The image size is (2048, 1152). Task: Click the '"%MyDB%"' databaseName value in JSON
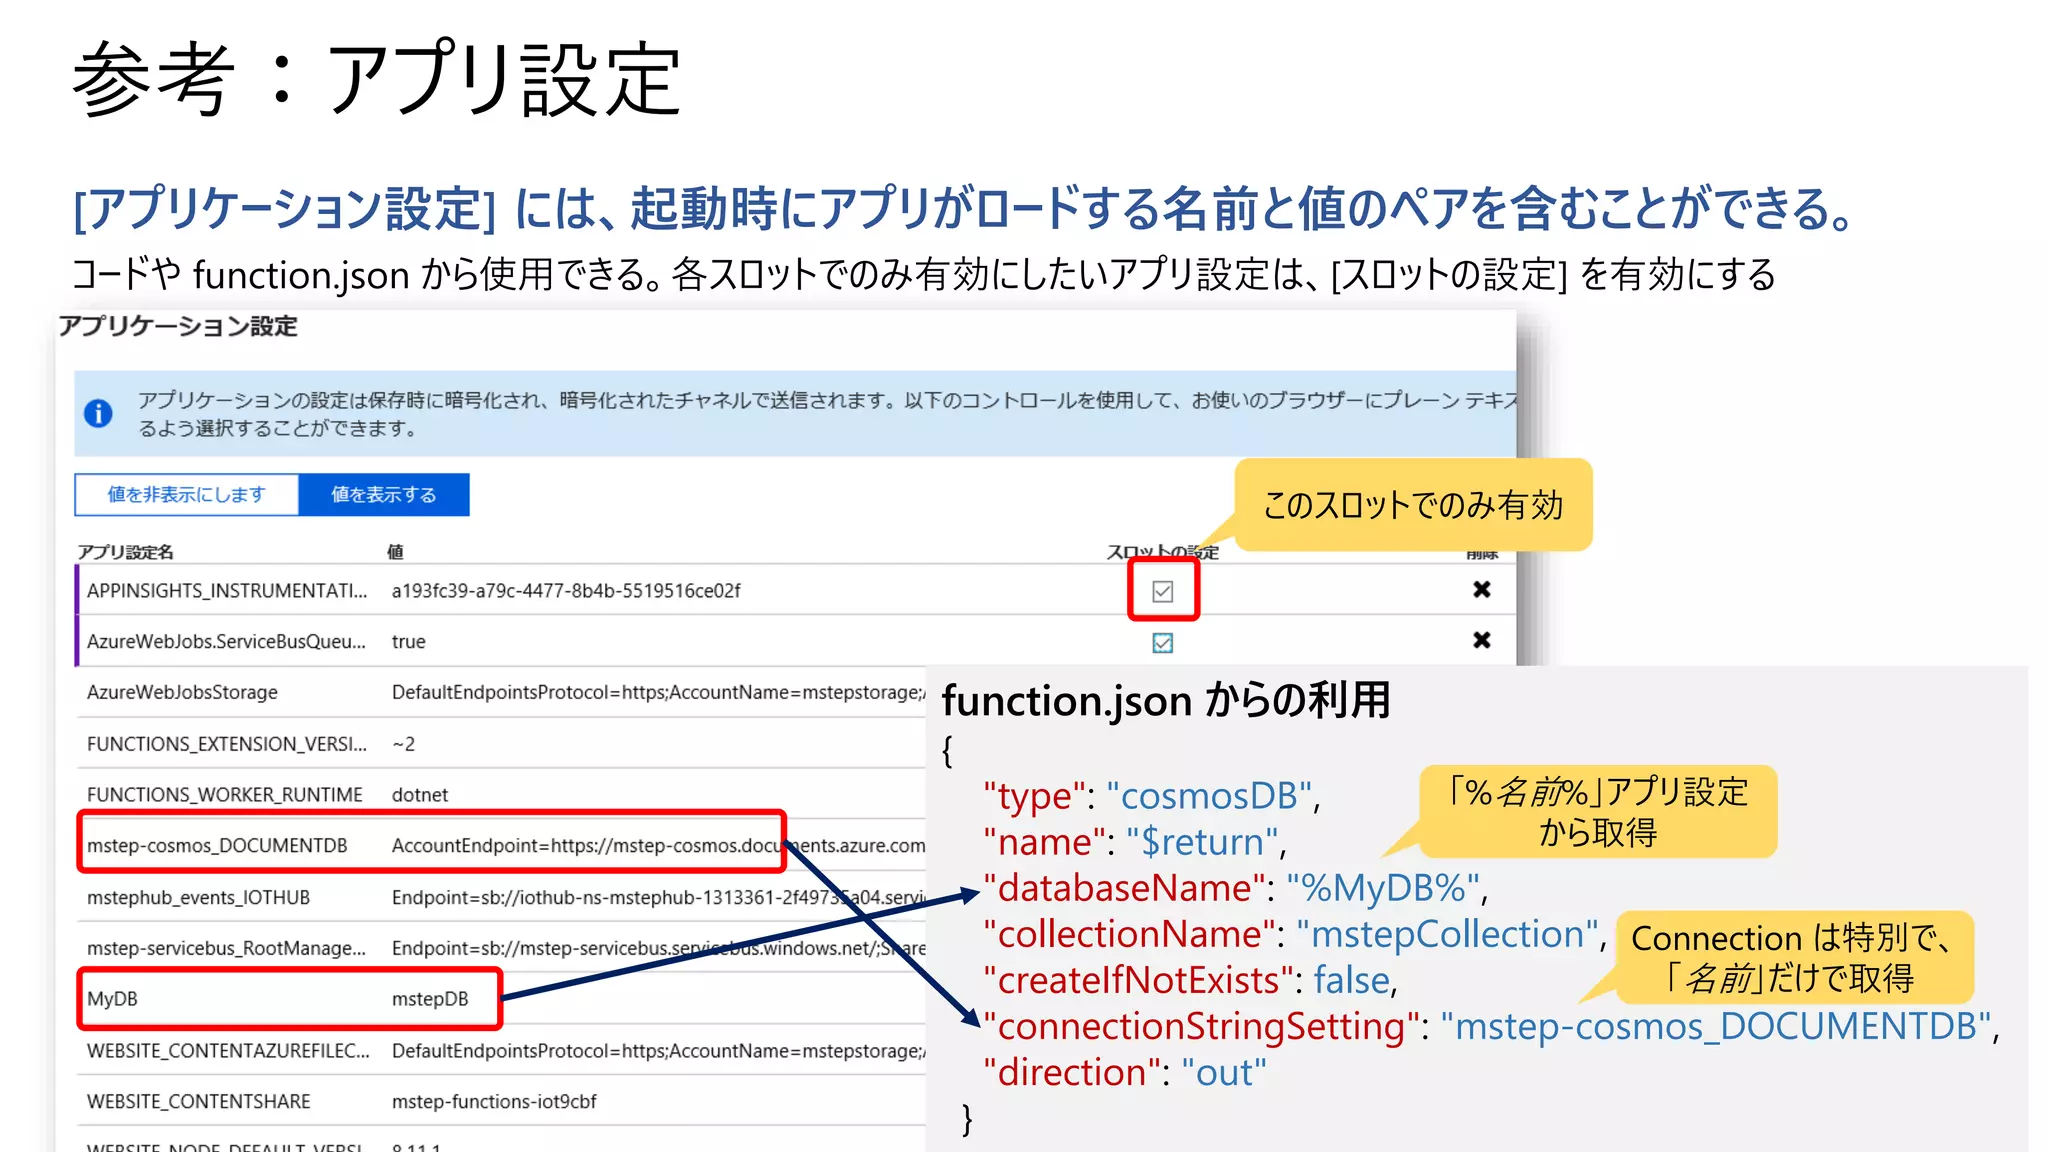tap(1383, 888)
